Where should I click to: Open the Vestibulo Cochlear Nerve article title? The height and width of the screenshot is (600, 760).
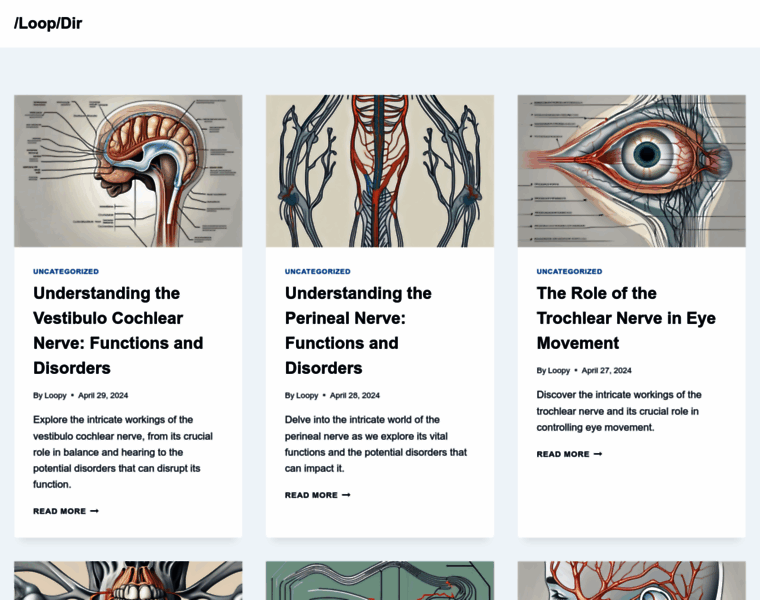point(118,331)
